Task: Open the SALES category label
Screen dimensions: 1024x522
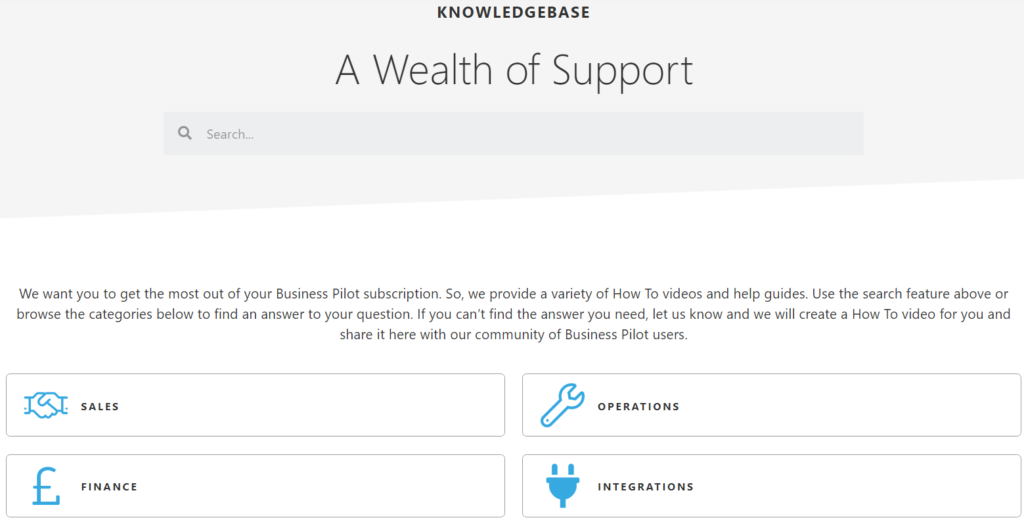Action: coord(100,406)
